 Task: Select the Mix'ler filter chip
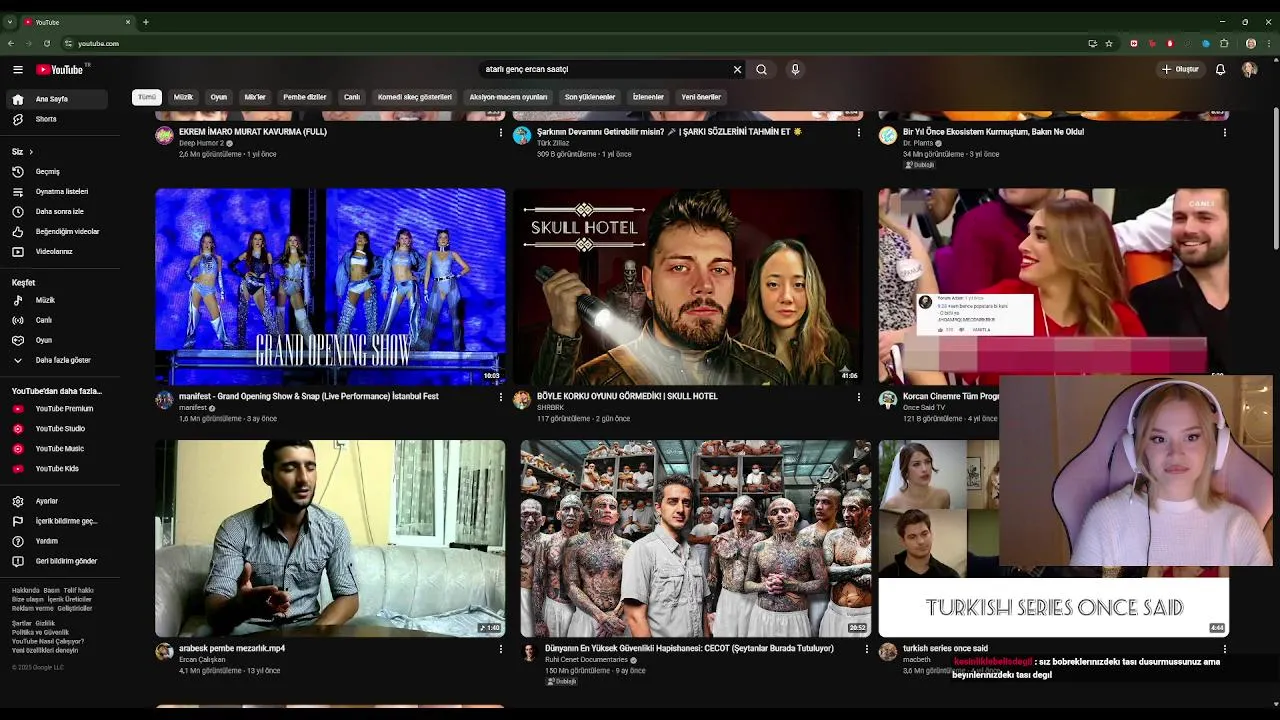[x=255, y=97]
